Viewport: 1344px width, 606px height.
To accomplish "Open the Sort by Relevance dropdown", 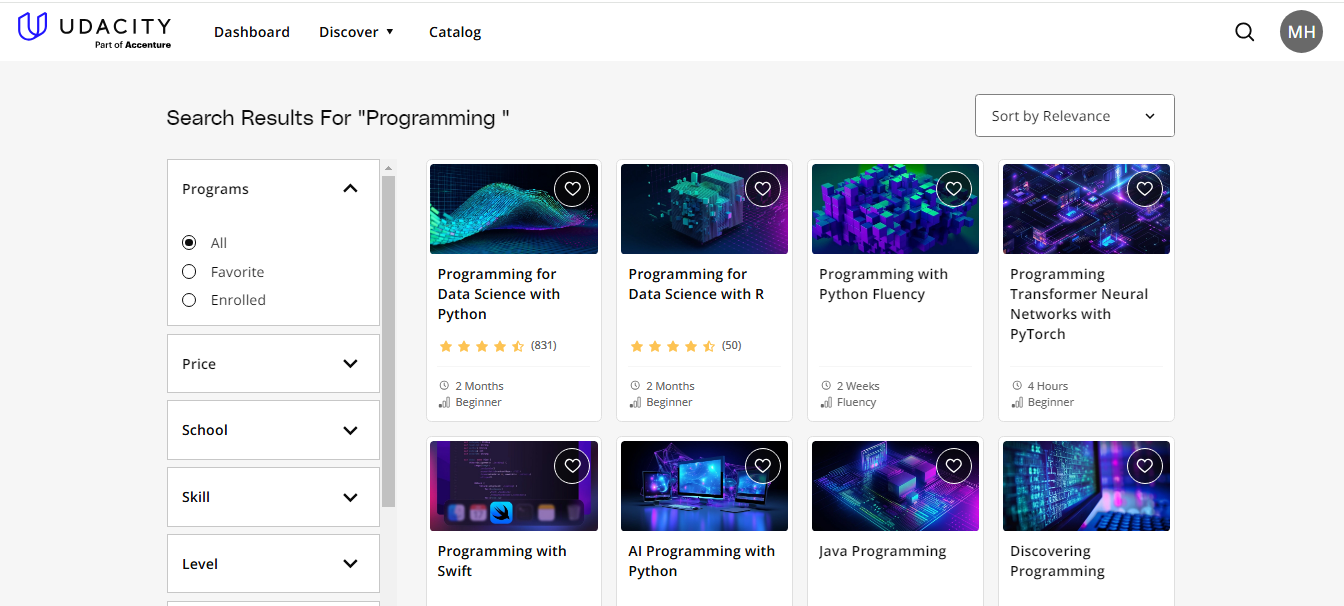I will 1074,115.
